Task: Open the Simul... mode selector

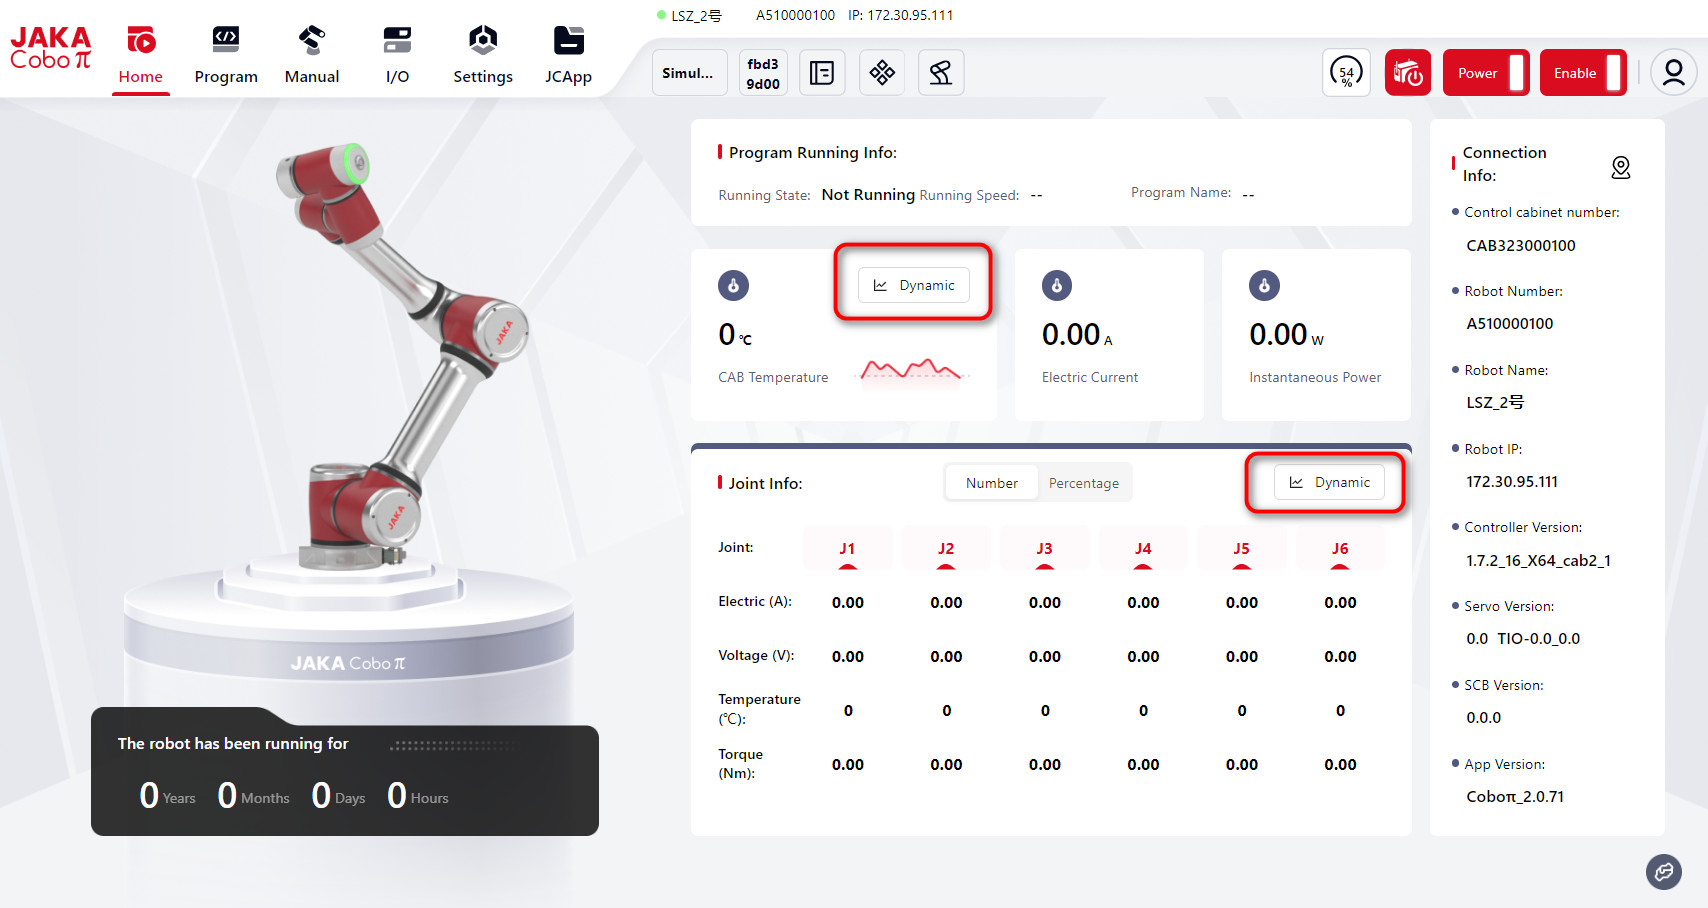Action: click(688, 73)
